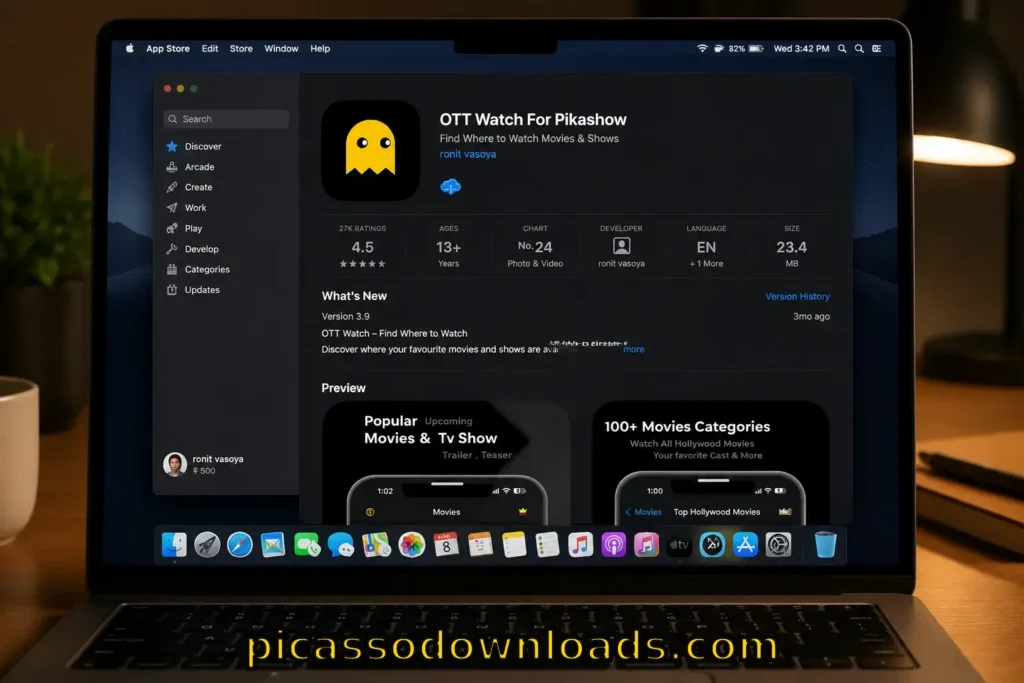The width and height of the screenshot is (1024, 683).
Task: Click the 3mo ago label
Action: pos(811,316)
